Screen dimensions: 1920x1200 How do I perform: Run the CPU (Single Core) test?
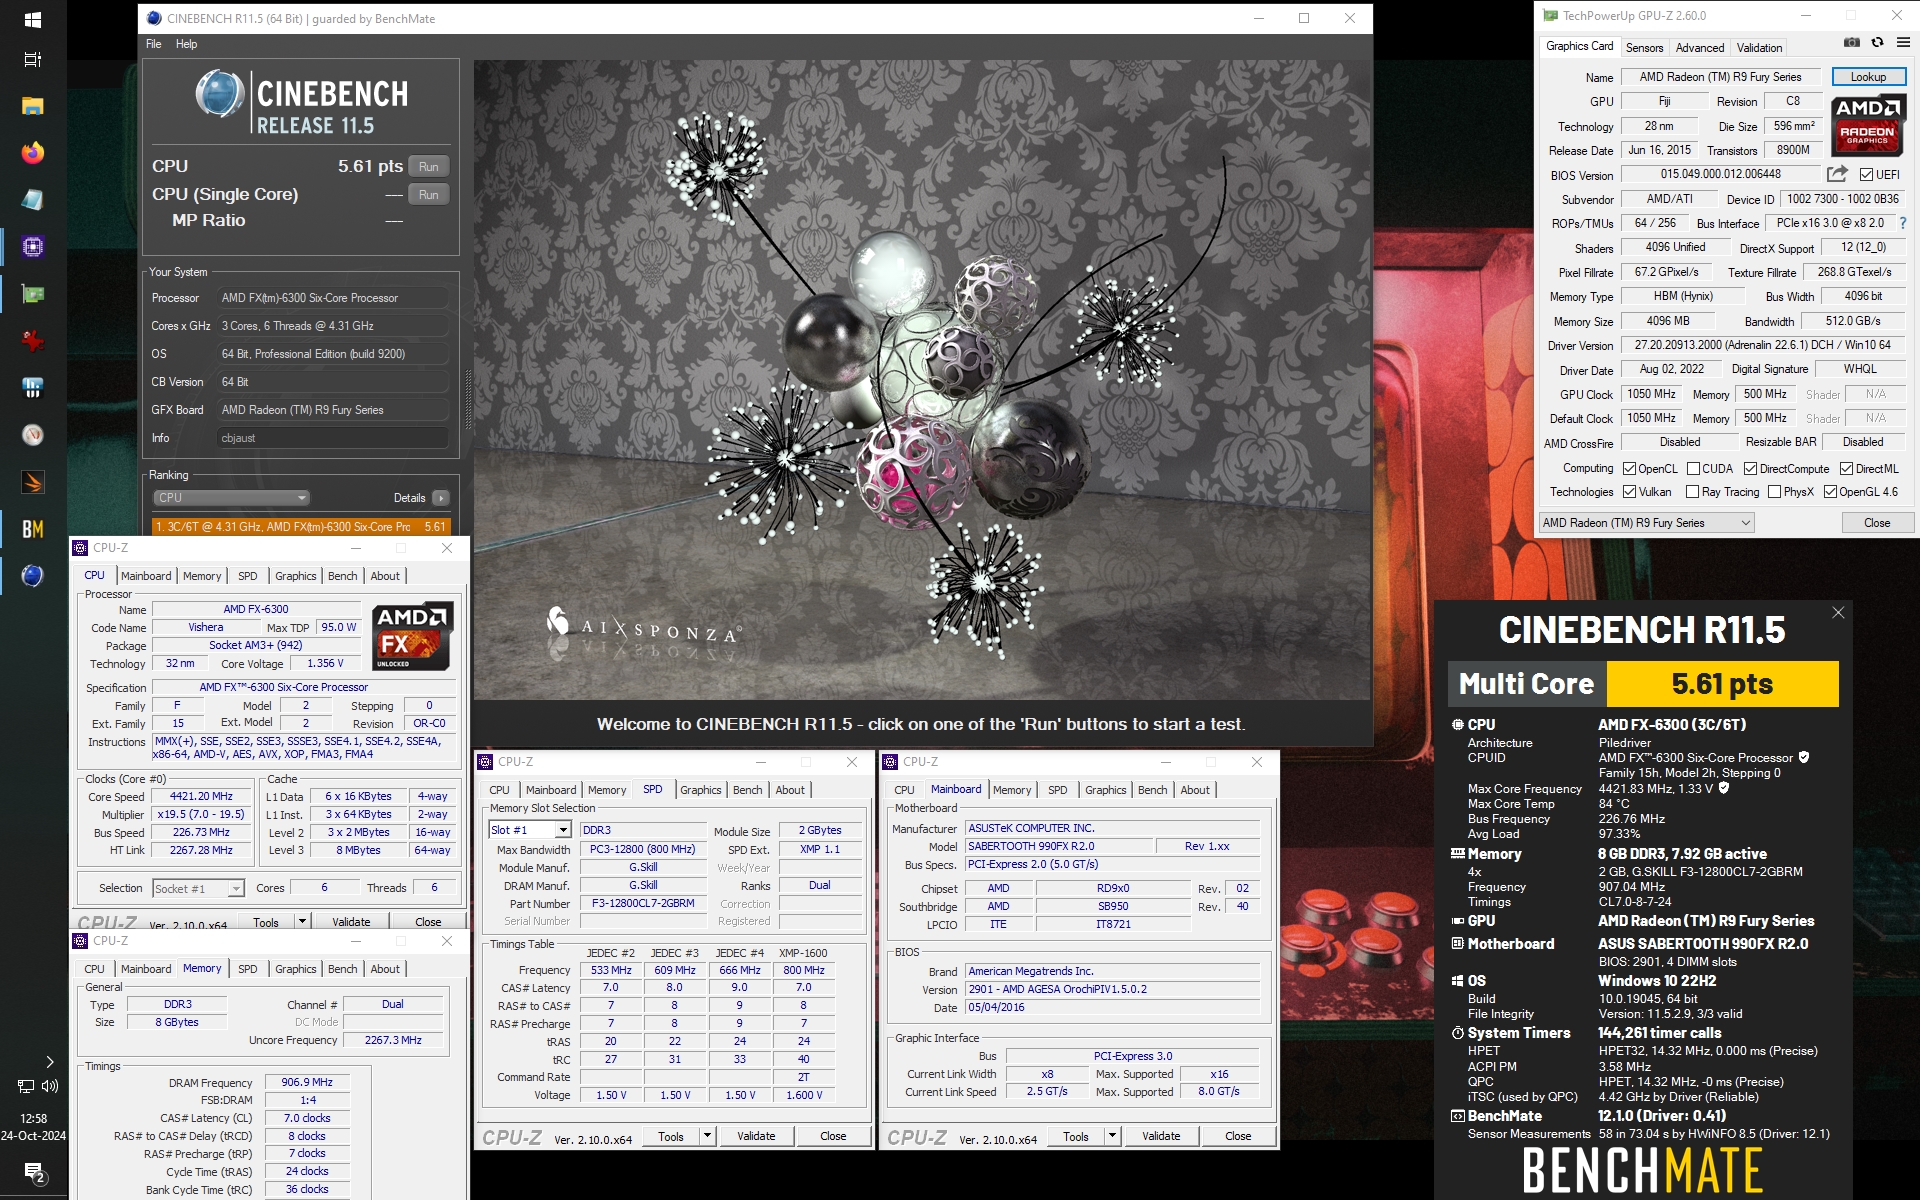coord(429,195)
